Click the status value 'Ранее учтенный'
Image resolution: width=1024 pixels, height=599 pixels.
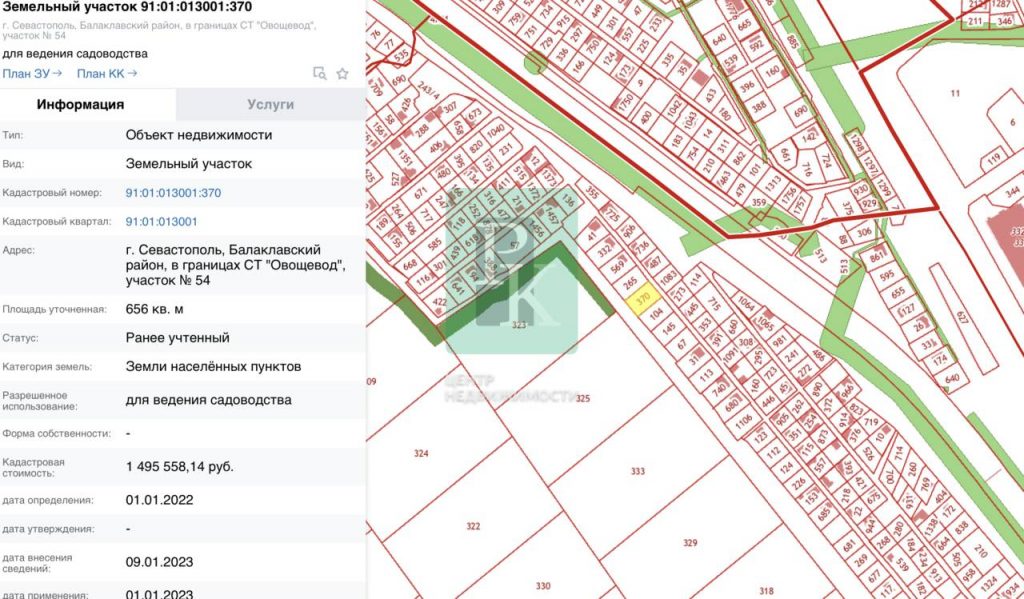[x=178, y=338]
